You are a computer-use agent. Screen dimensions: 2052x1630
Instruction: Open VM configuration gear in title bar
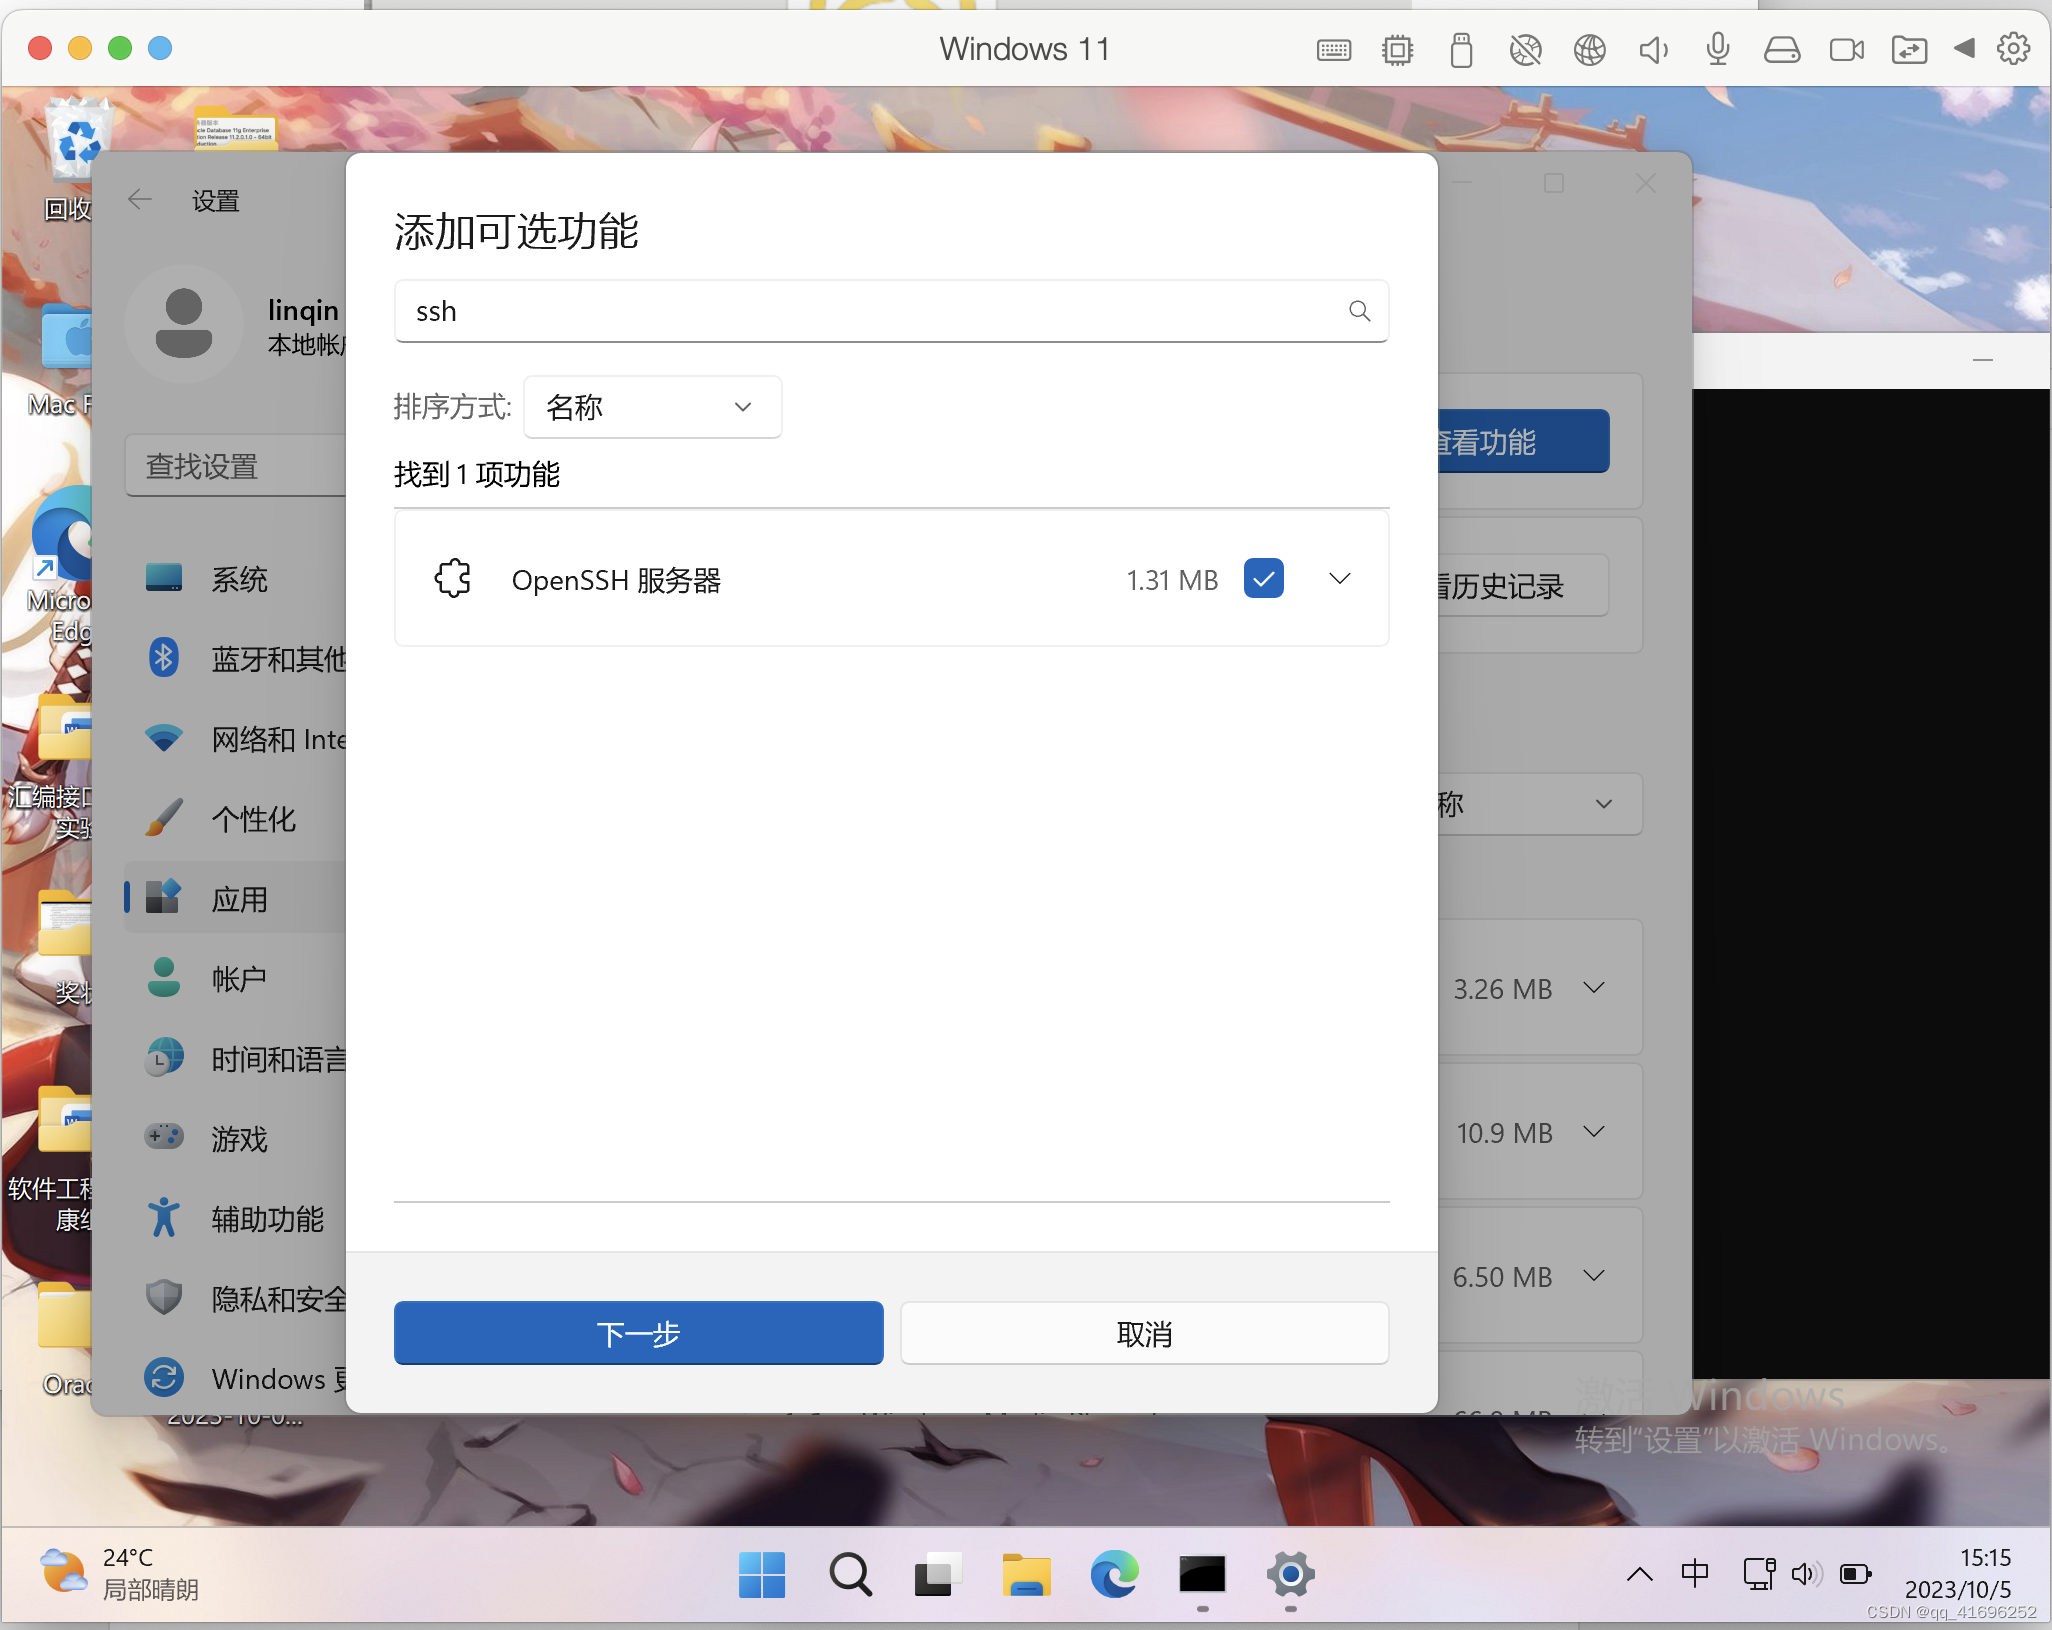tap(2013, 48)
